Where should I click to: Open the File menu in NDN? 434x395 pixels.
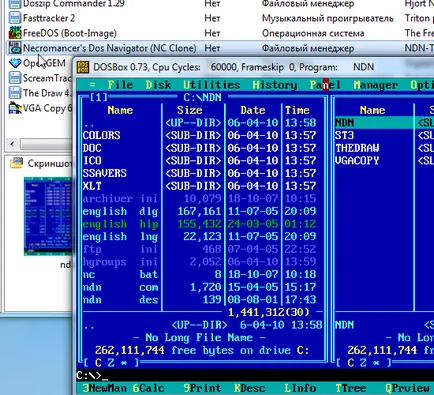[120, 85]
